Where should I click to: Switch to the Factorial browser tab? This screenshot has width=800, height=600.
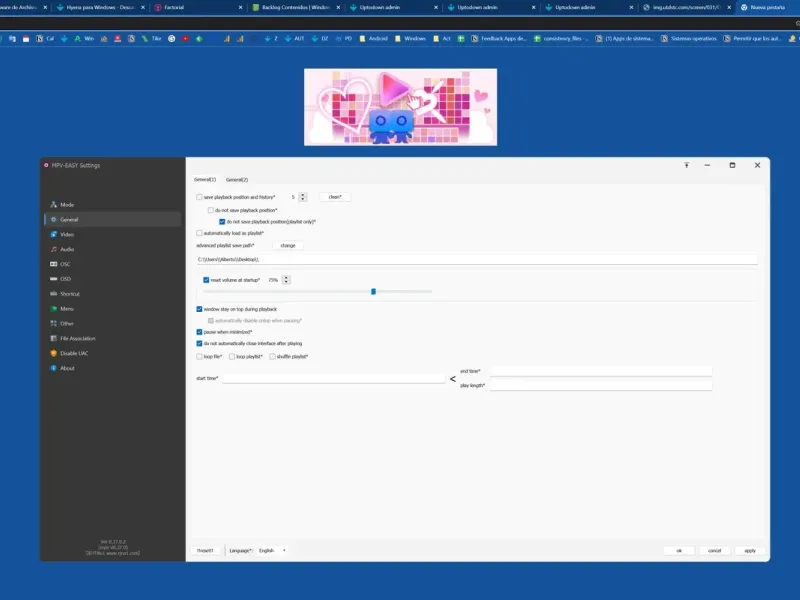pyautogui.click(x=199, y=8)
